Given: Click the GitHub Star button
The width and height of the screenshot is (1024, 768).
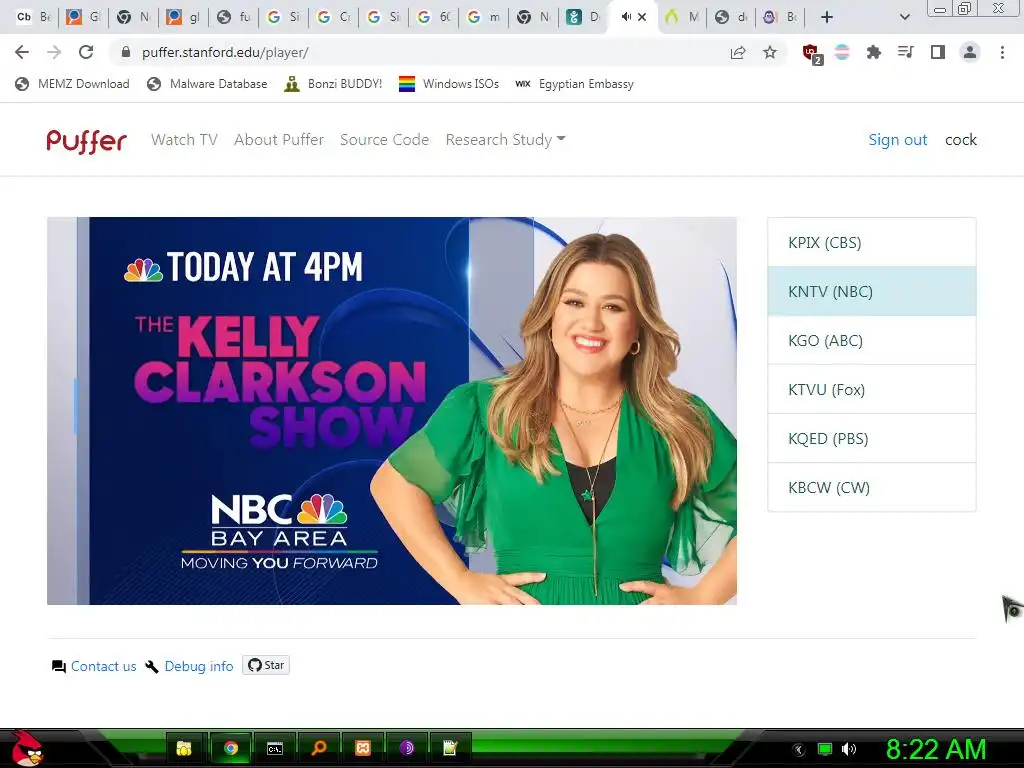Looking at the screenshot, I should [266, 665].
